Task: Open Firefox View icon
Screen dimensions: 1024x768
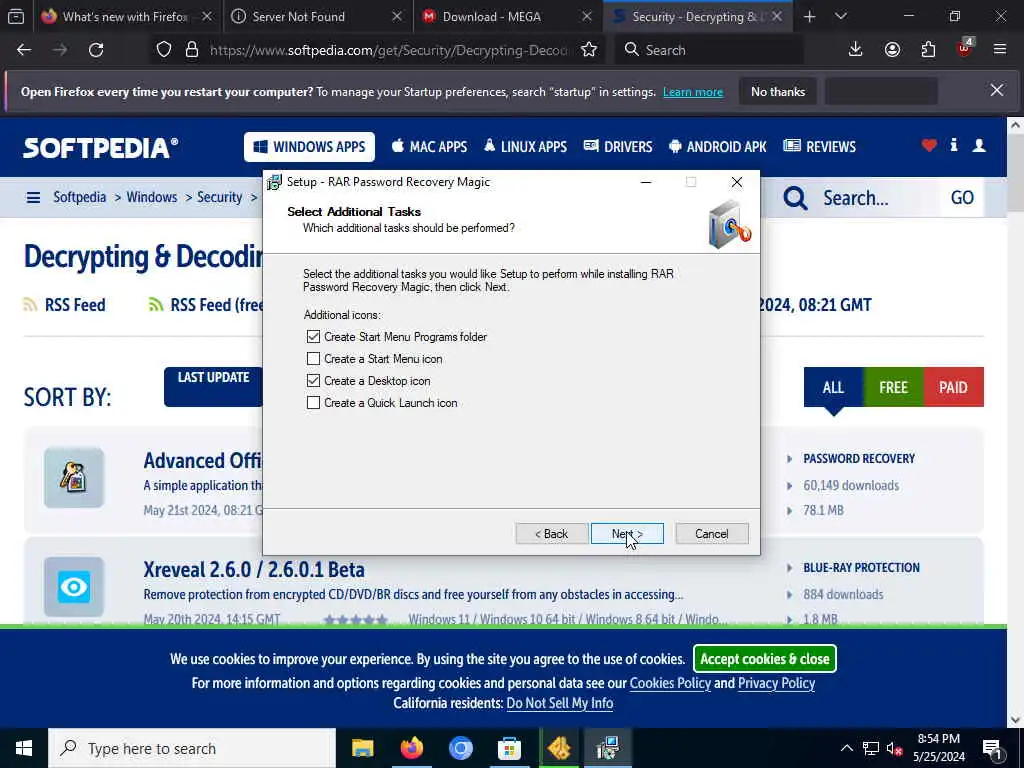Action: pyautogui.click(x=16, y=17)
